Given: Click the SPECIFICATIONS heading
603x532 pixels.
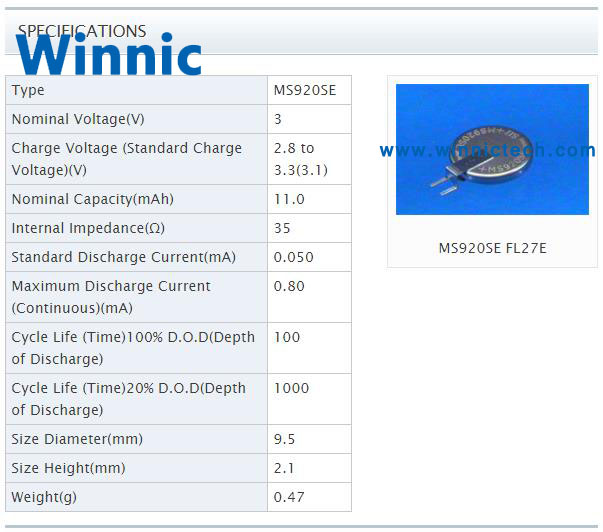Looking at the screenshot, I should [x=82, y=31].
